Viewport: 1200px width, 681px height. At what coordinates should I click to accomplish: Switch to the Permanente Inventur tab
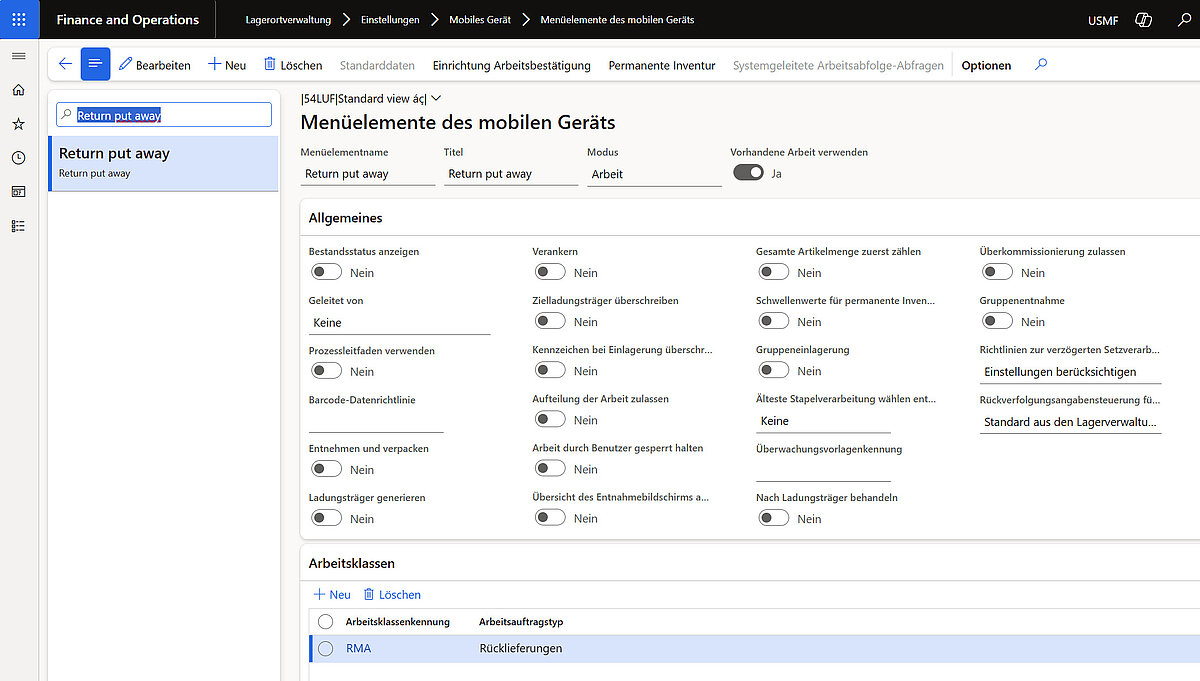pos(660,65)
